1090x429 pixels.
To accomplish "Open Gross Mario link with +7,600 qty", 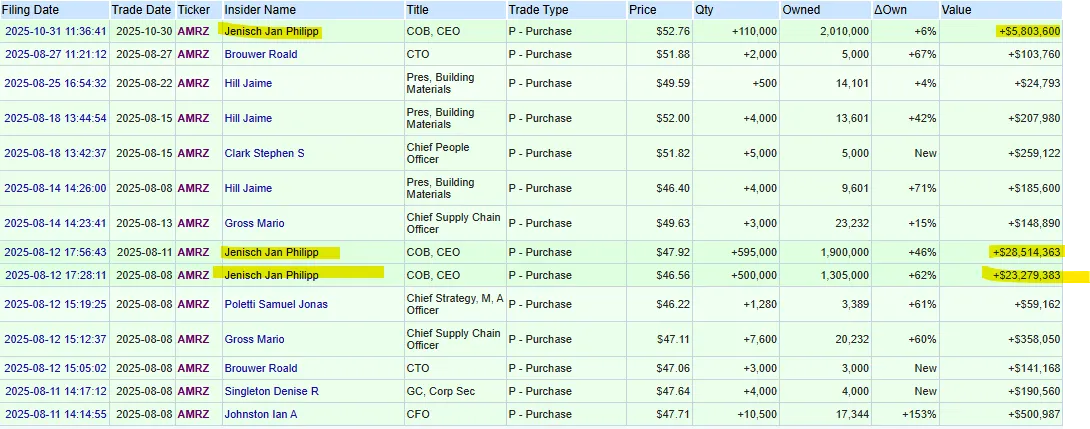I will 254,339.
